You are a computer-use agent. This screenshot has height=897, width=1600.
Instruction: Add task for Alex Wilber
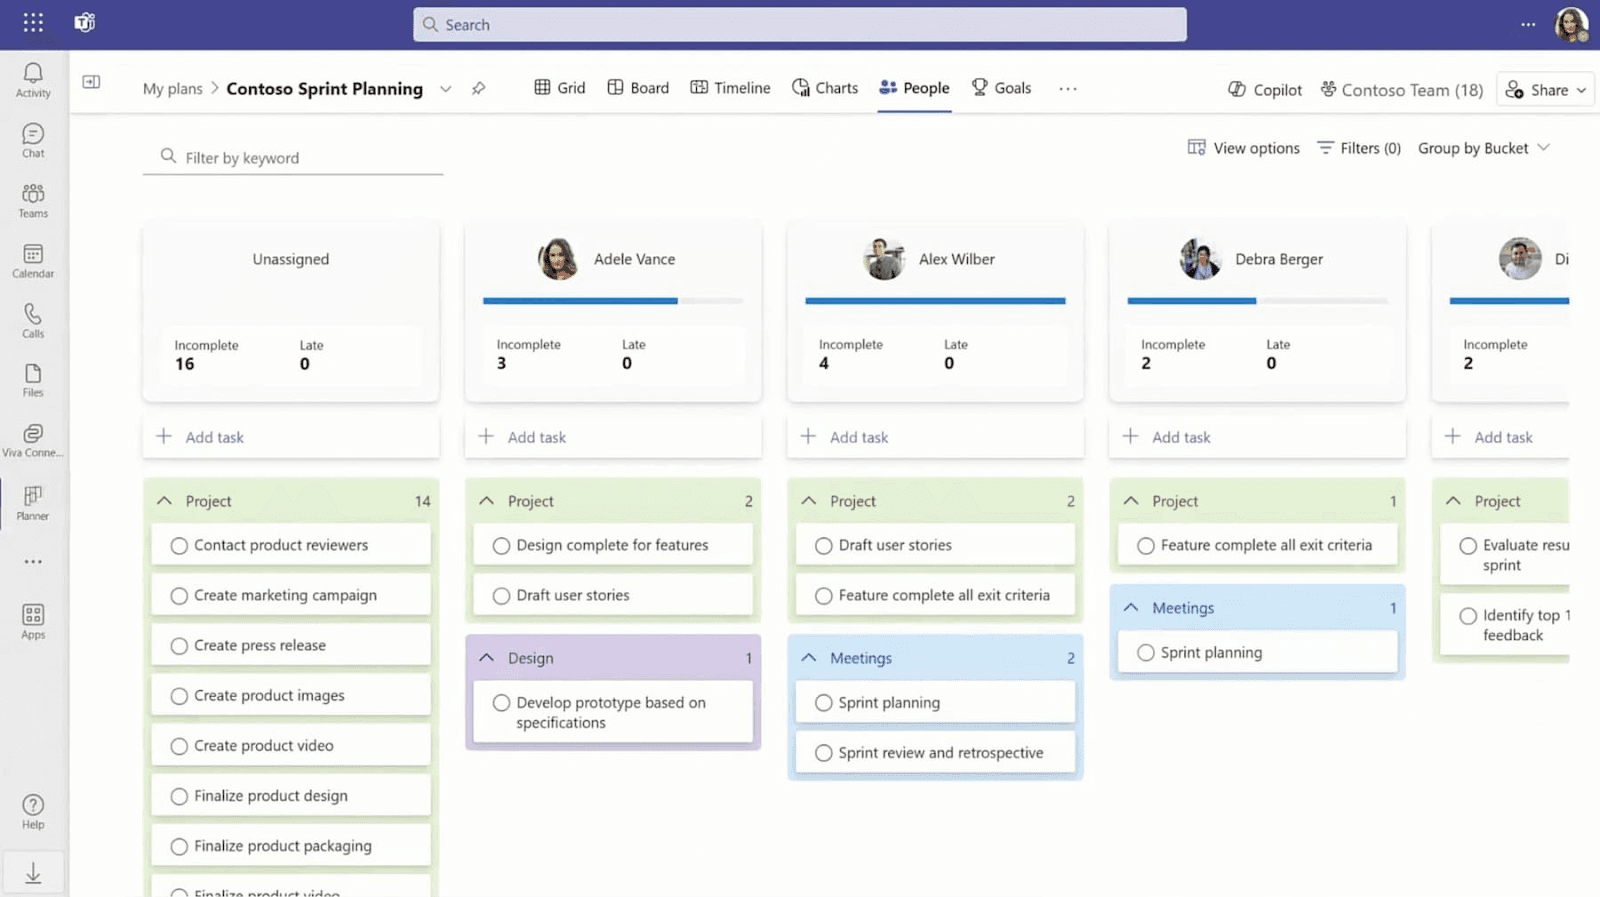(935, 437)
